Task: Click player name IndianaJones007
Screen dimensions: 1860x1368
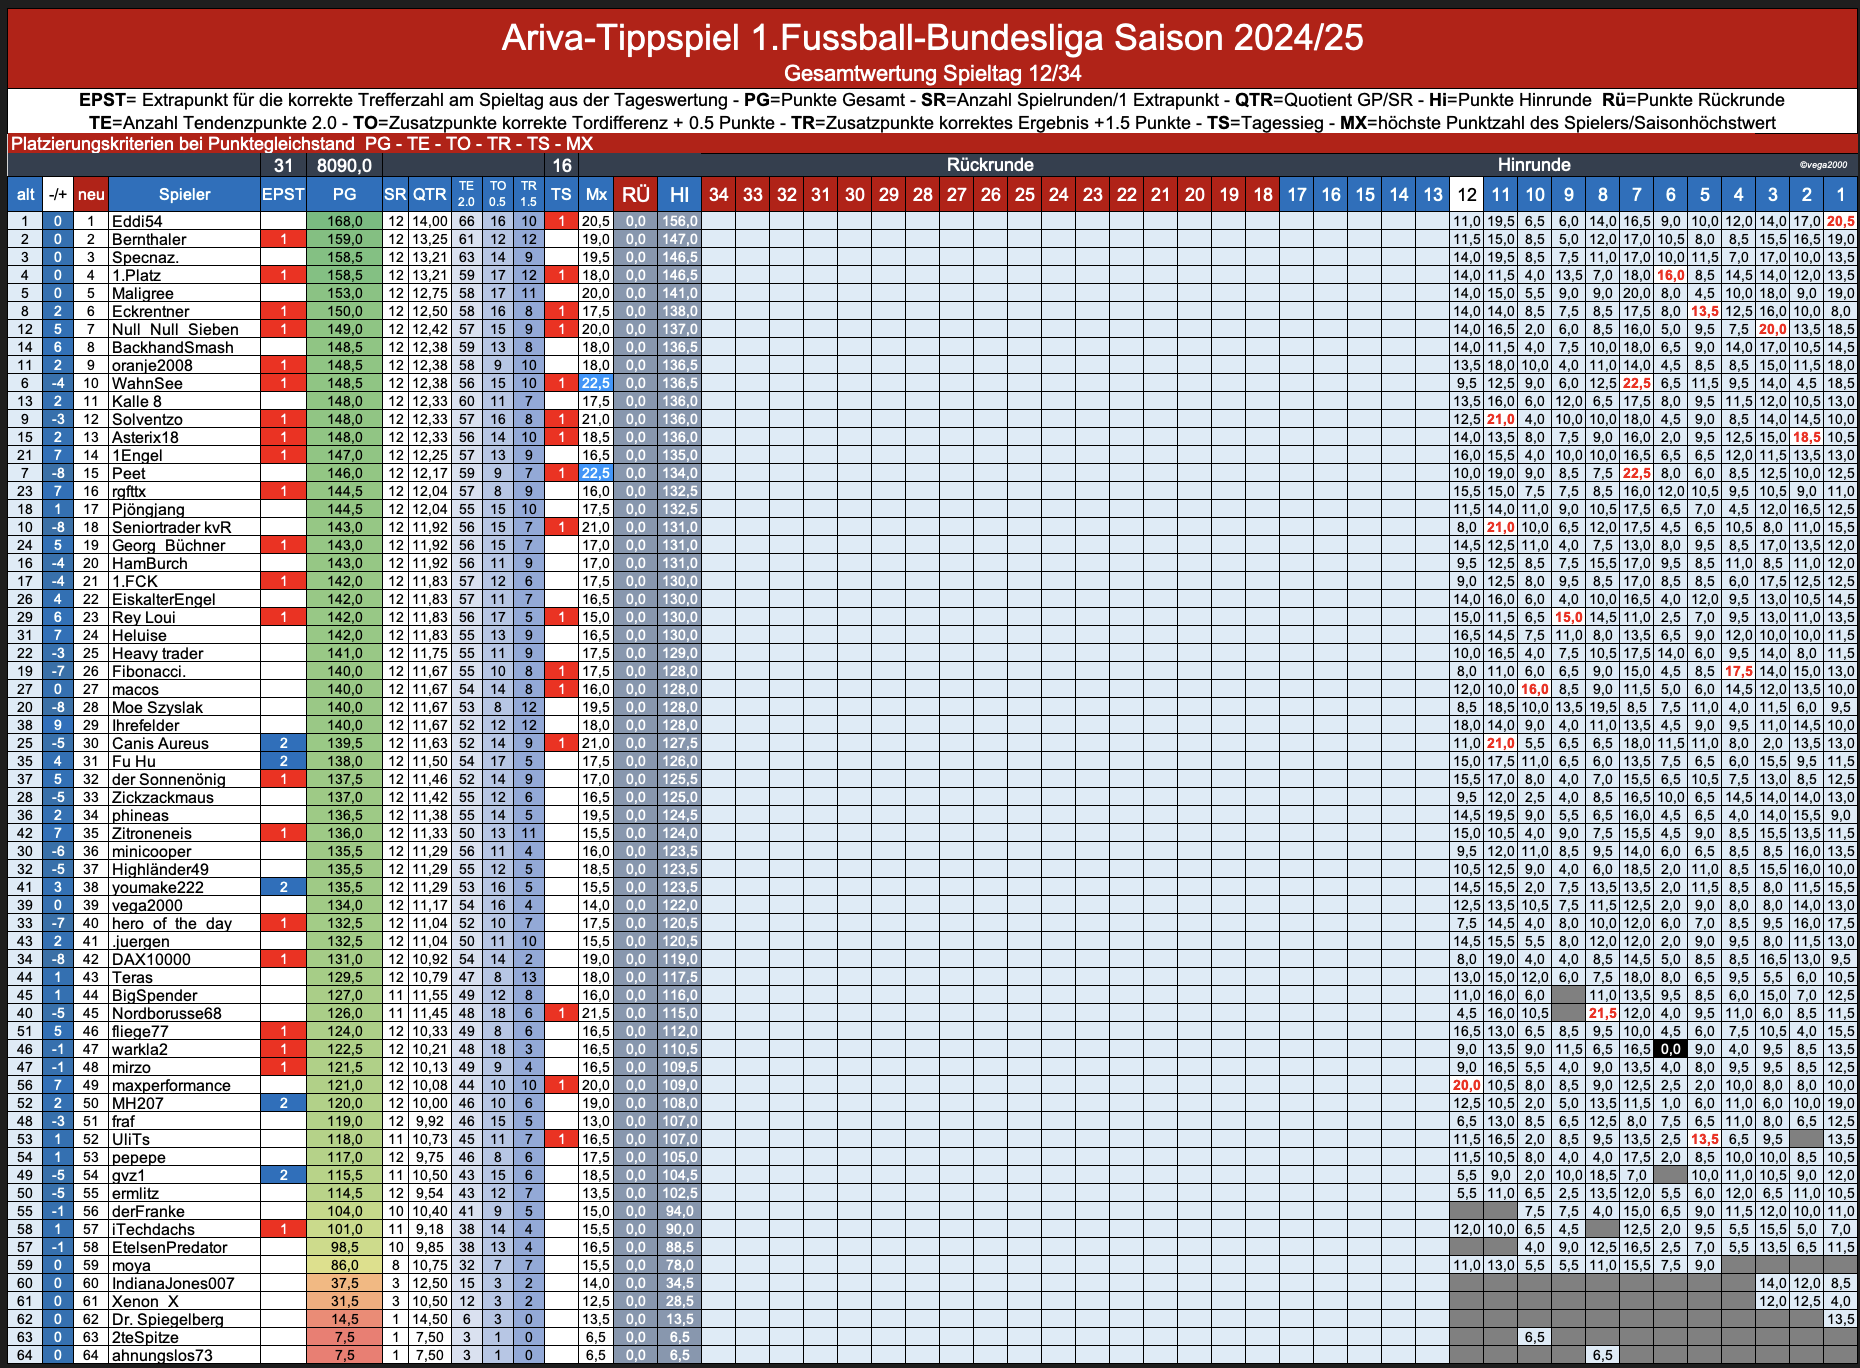Action: coord(173,1283)
